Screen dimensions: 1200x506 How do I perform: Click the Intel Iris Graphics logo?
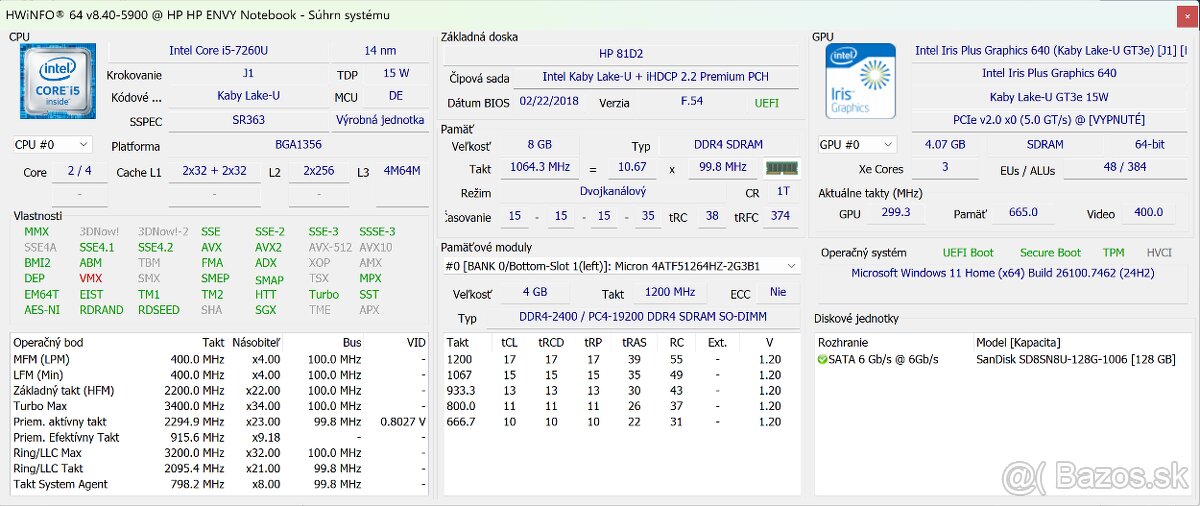pyautogui.click(x=860, y=81)
